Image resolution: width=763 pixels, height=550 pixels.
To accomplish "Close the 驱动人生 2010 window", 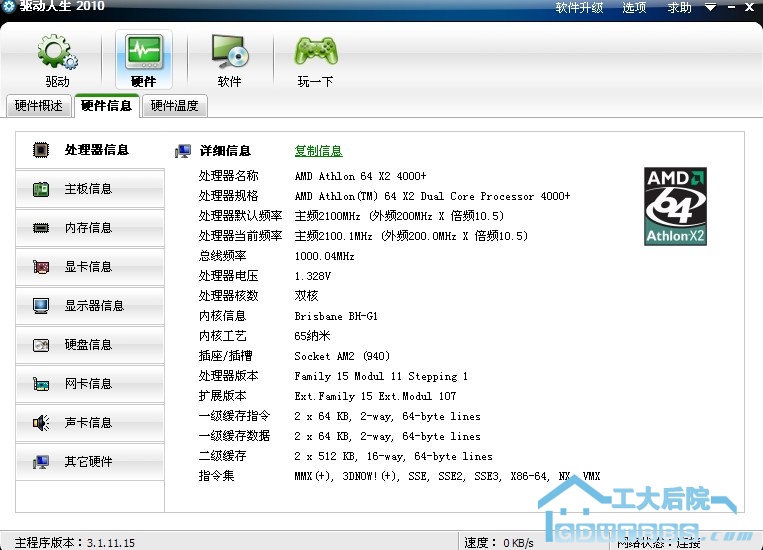I will [x=750, y=7].
